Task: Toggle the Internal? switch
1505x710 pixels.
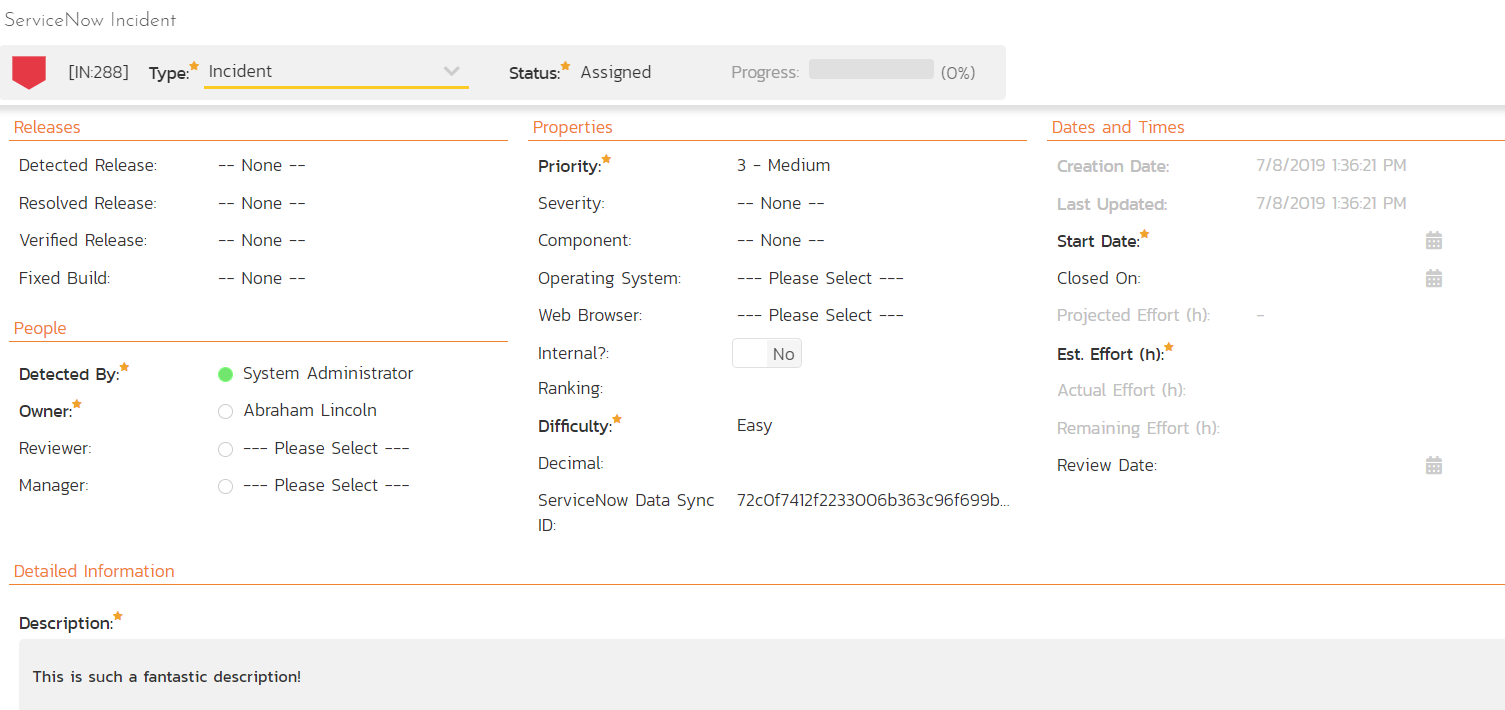Action: [x=766, y=354]
